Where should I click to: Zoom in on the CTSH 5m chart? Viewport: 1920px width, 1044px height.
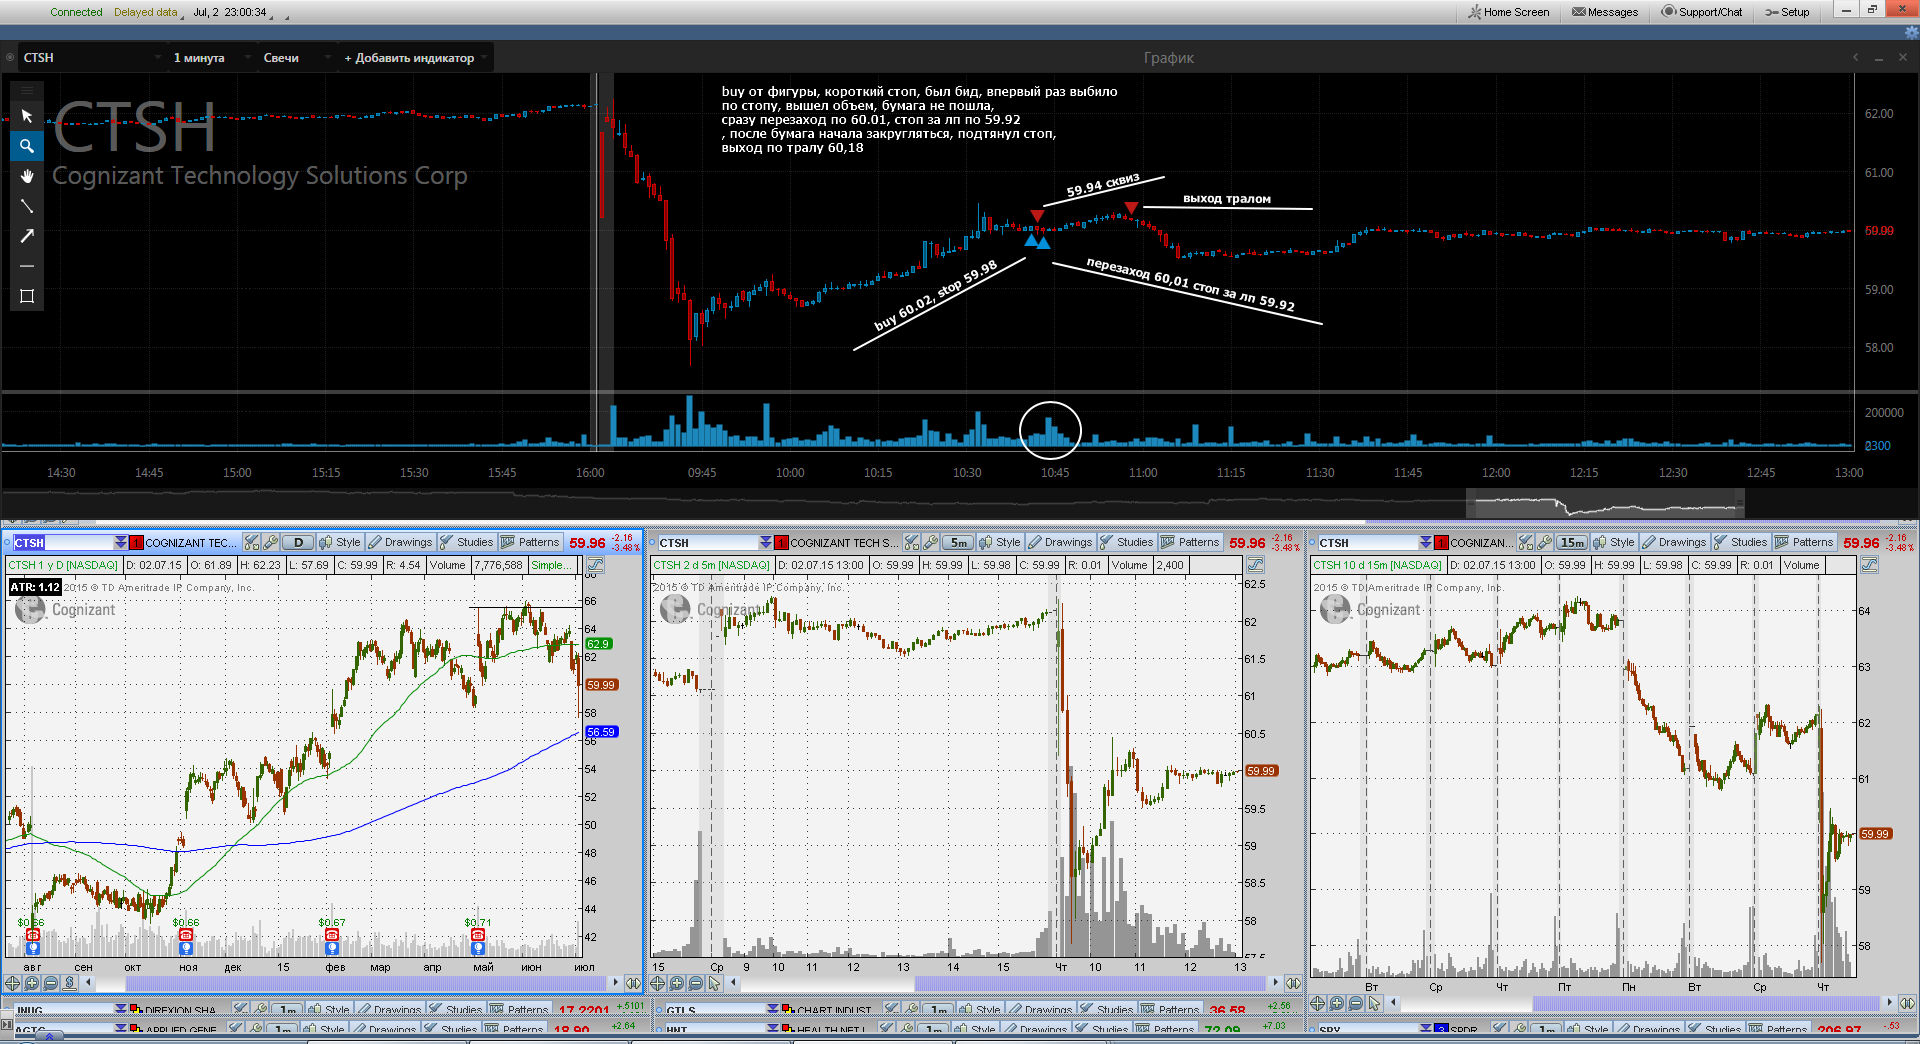pos(677,983)
